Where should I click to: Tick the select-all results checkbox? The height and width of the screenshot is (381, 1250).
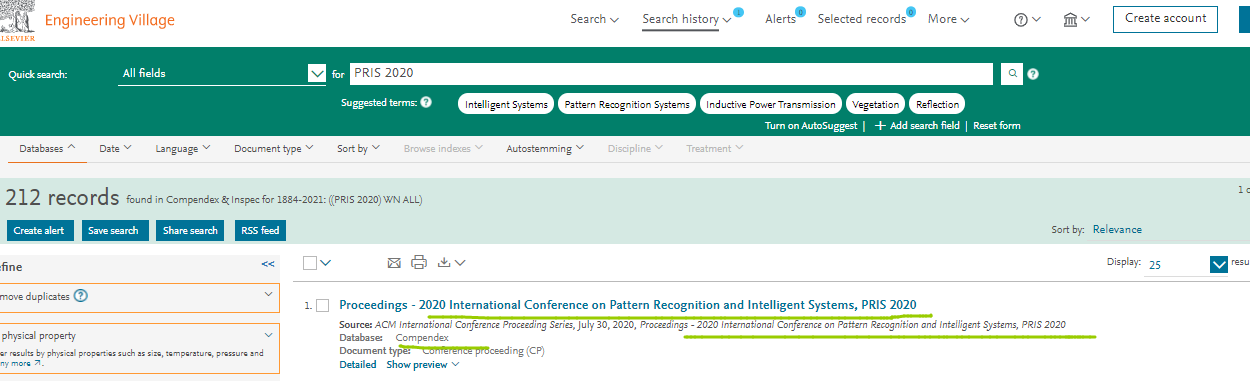pos(310,263)
